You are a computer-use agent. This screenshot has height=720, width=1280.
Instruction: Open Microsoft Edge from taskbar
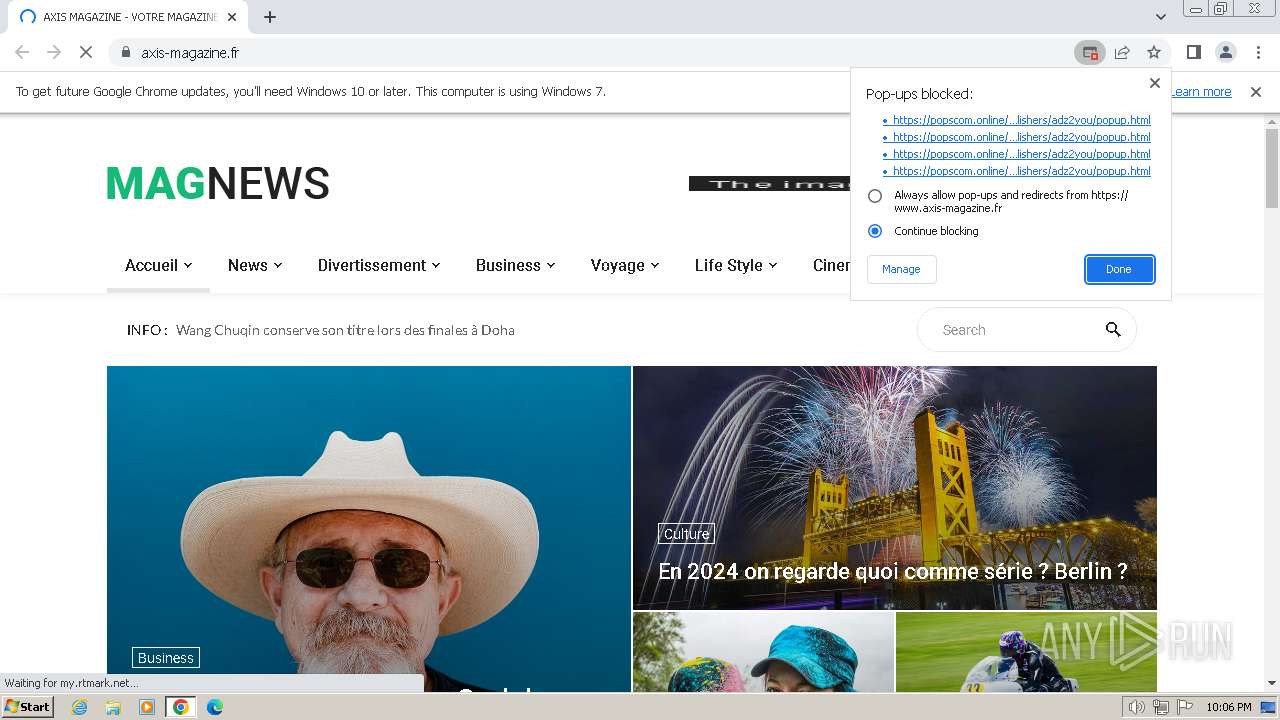point(214,707)
